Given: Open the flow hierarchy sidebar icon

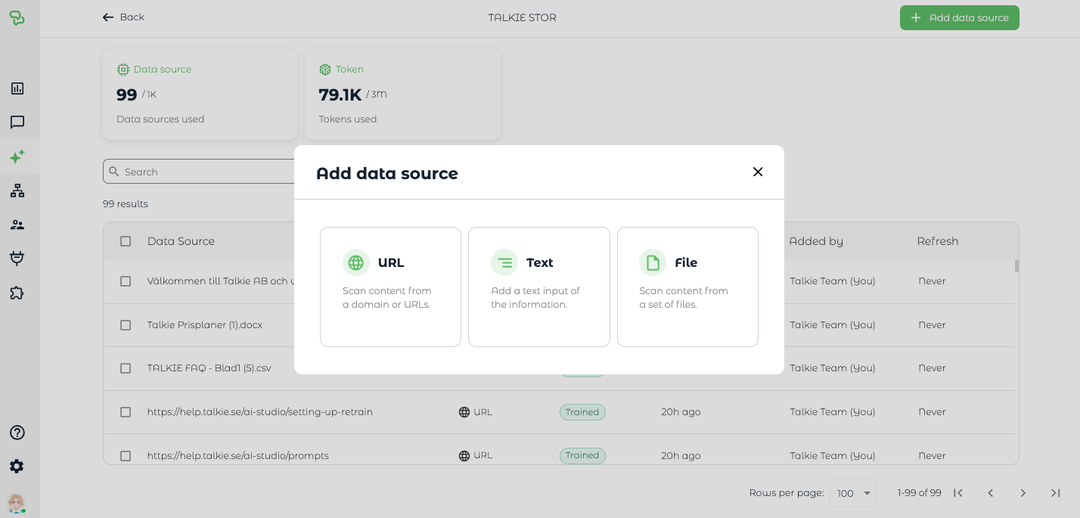Looking at the screenshot, I should [17, 191].
